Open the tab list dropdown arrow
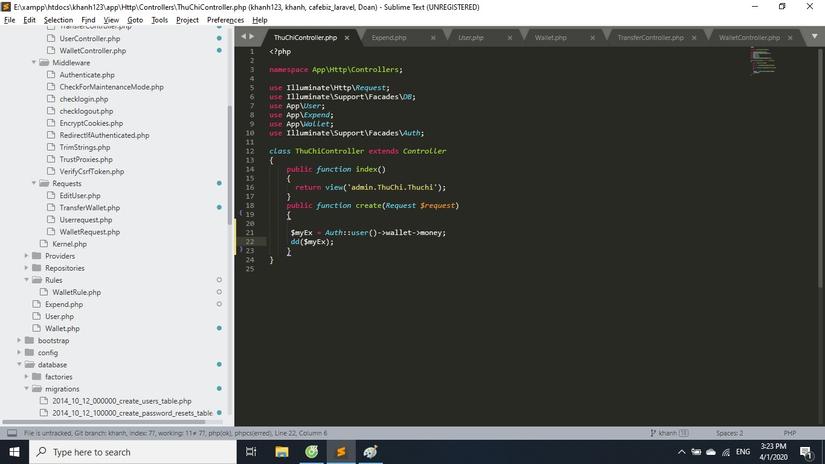 814,36
